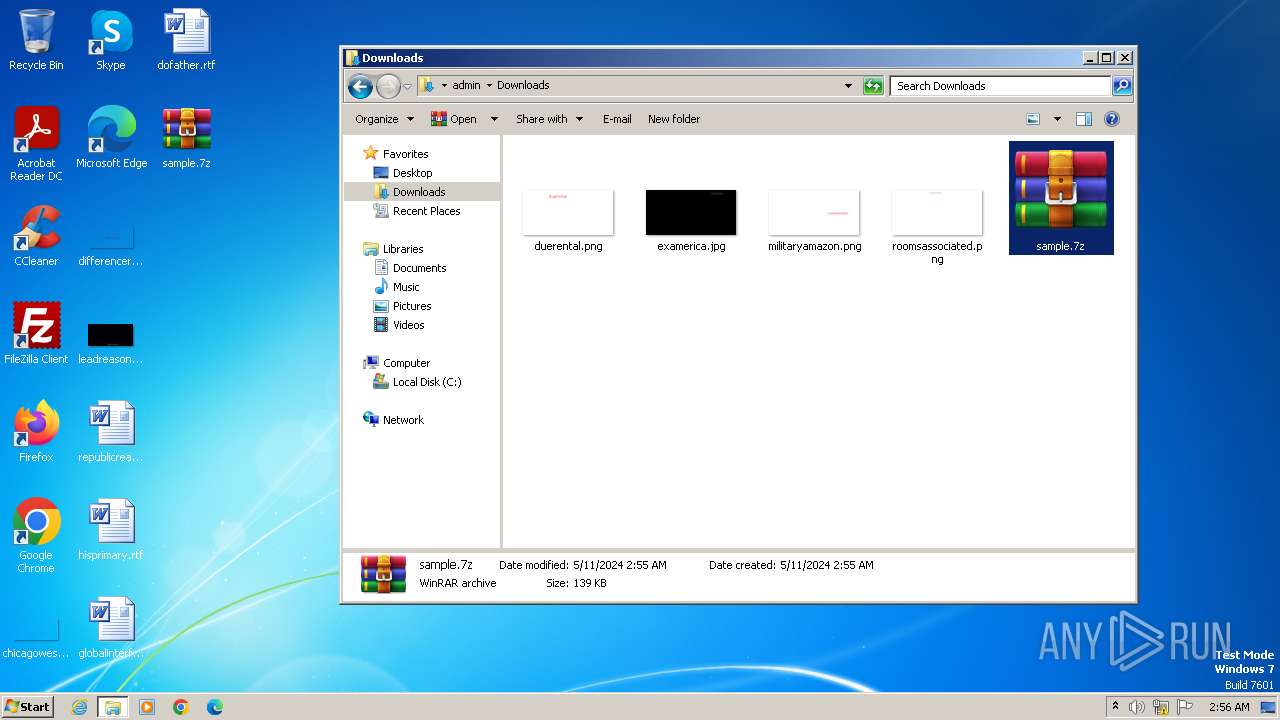Viewport: 1280px width, 720px height.
Task: Open Recent Places in navigation pane
Action: (x=417, y=211)
